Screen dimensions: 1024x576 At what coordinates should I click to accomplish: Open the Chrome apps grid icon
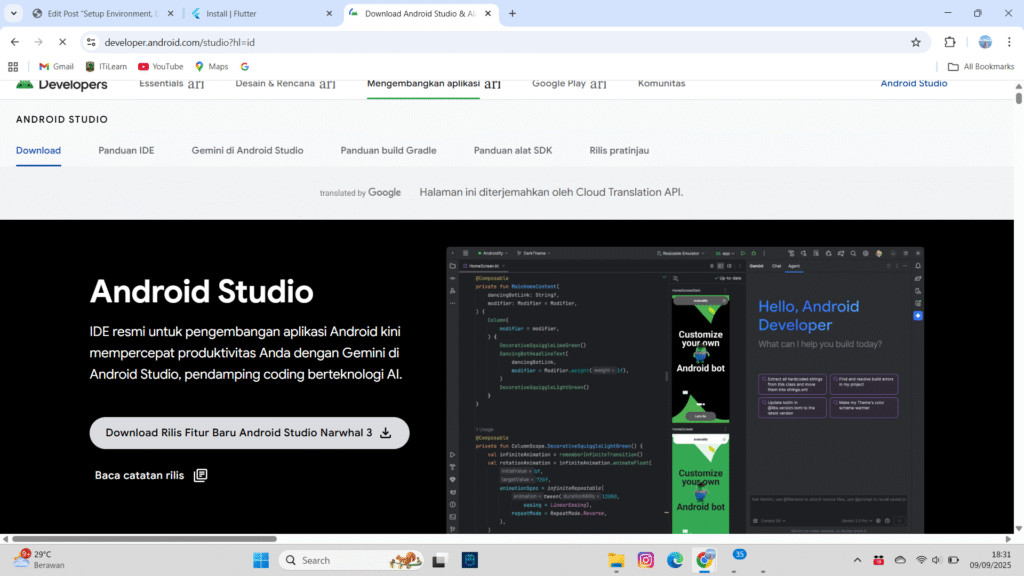13,66
